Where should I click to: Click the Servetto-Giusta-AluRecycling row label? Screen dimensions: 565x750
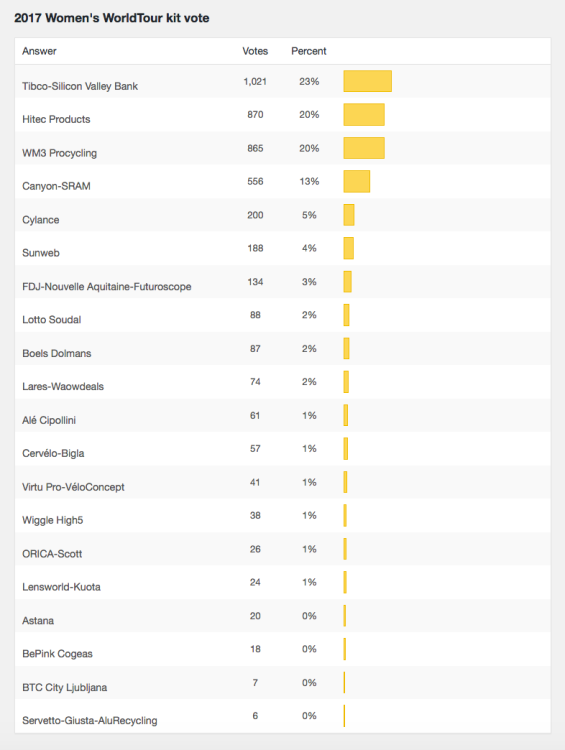point(89,720)
